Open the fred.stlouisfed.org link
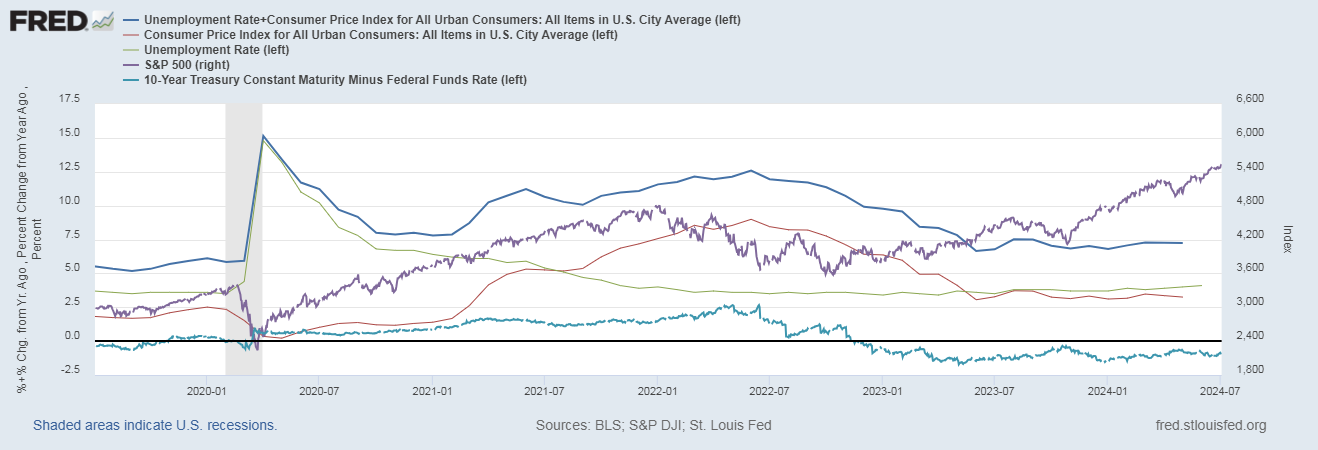The height and width of the screenshot is (450, 1318). coord(1210,426)
